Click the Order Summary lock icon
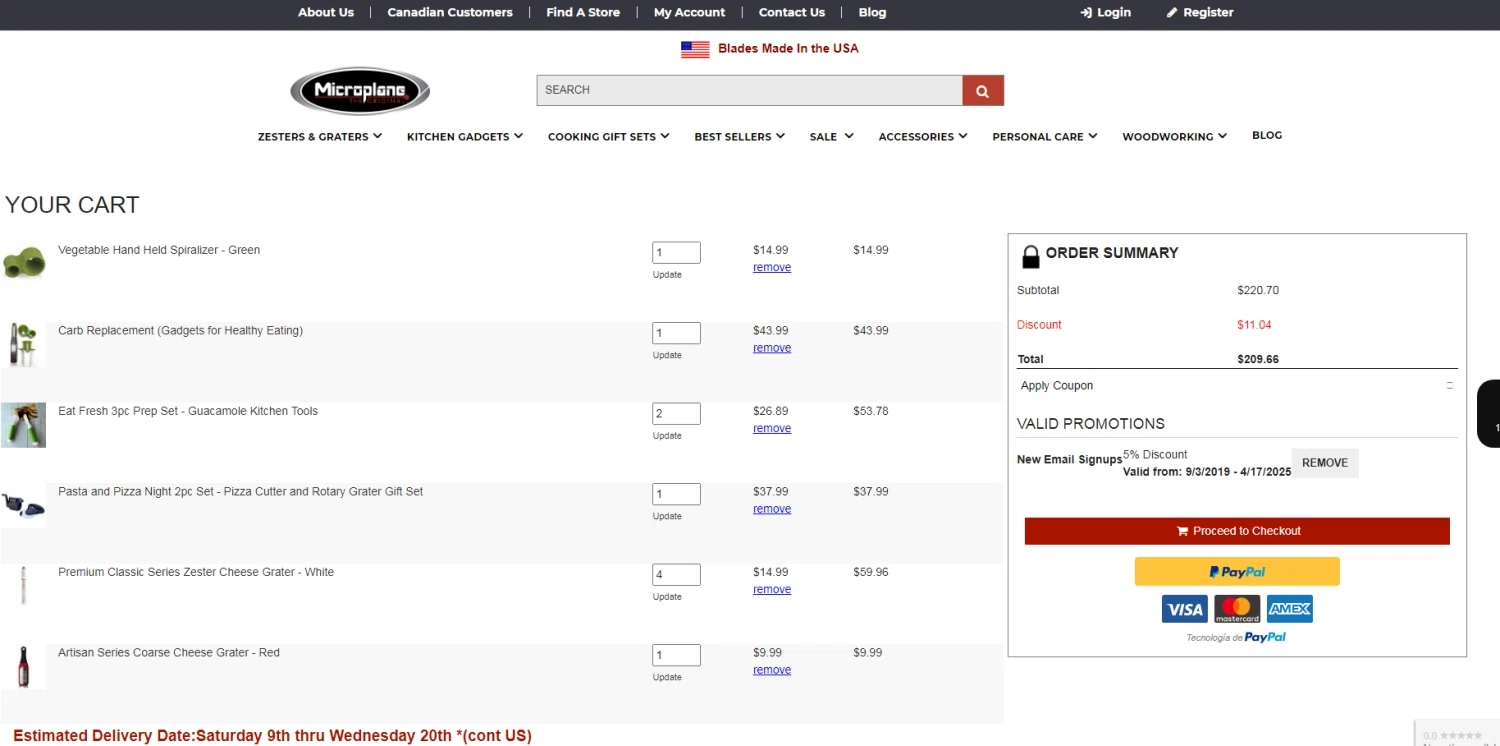Viewport: 1500px width, 746px height. click(x=1030, y=257)
